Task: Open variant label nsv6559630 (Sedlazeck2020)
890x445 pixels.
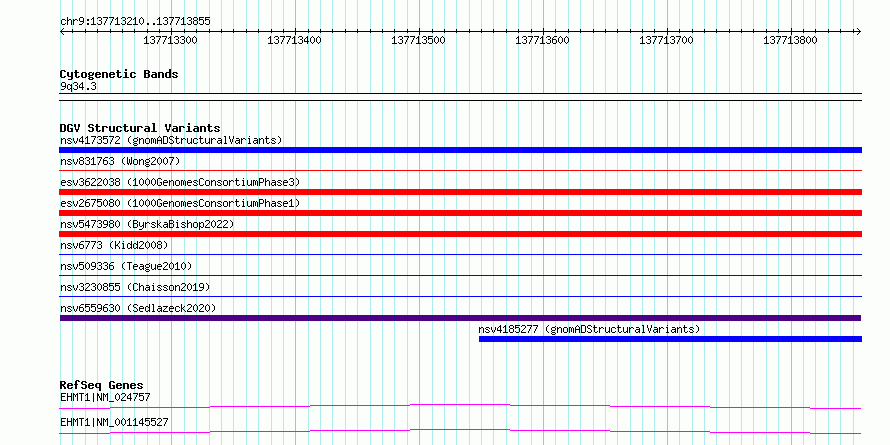Action: [x=138, y=308]
